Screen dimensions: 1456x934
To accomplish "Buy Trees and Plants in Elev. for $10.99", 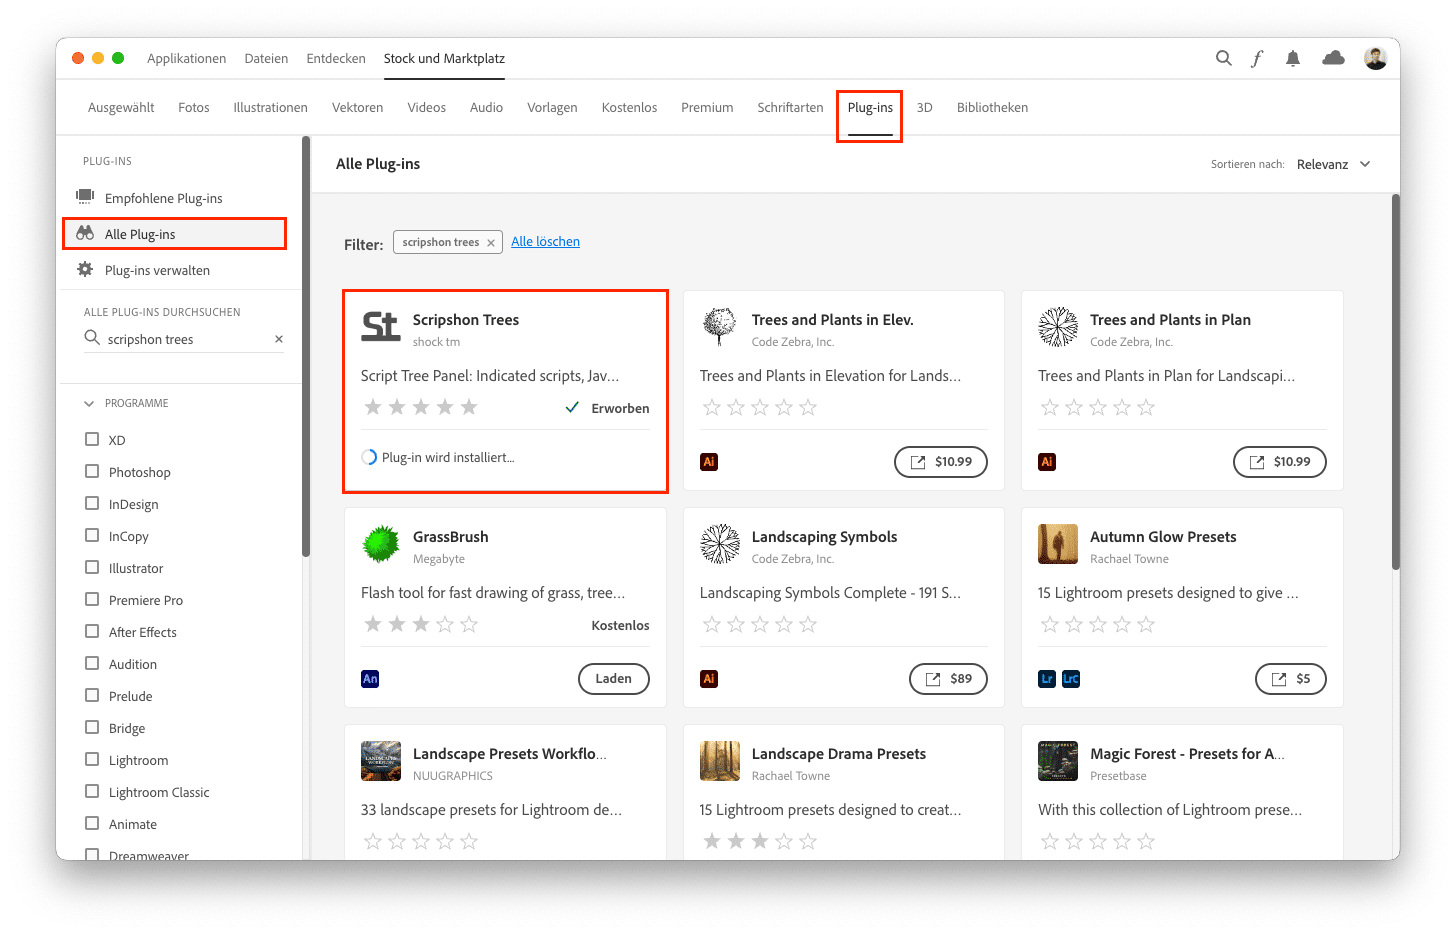I will [x=941, y=462].
